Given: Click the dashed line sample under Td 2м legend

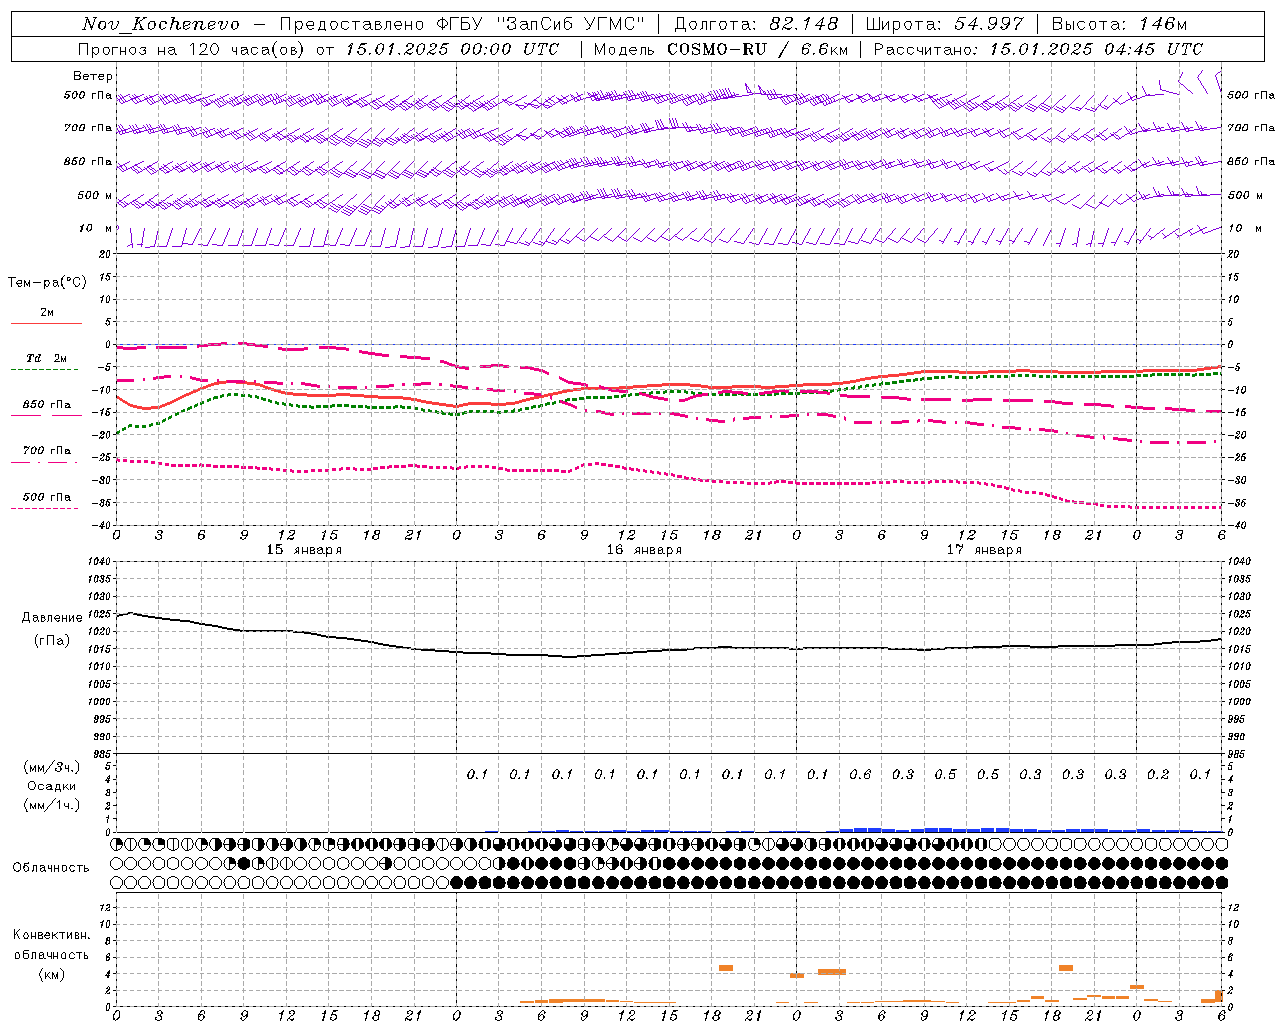Looking at the screenshot, I should click(x=44, y=370).
